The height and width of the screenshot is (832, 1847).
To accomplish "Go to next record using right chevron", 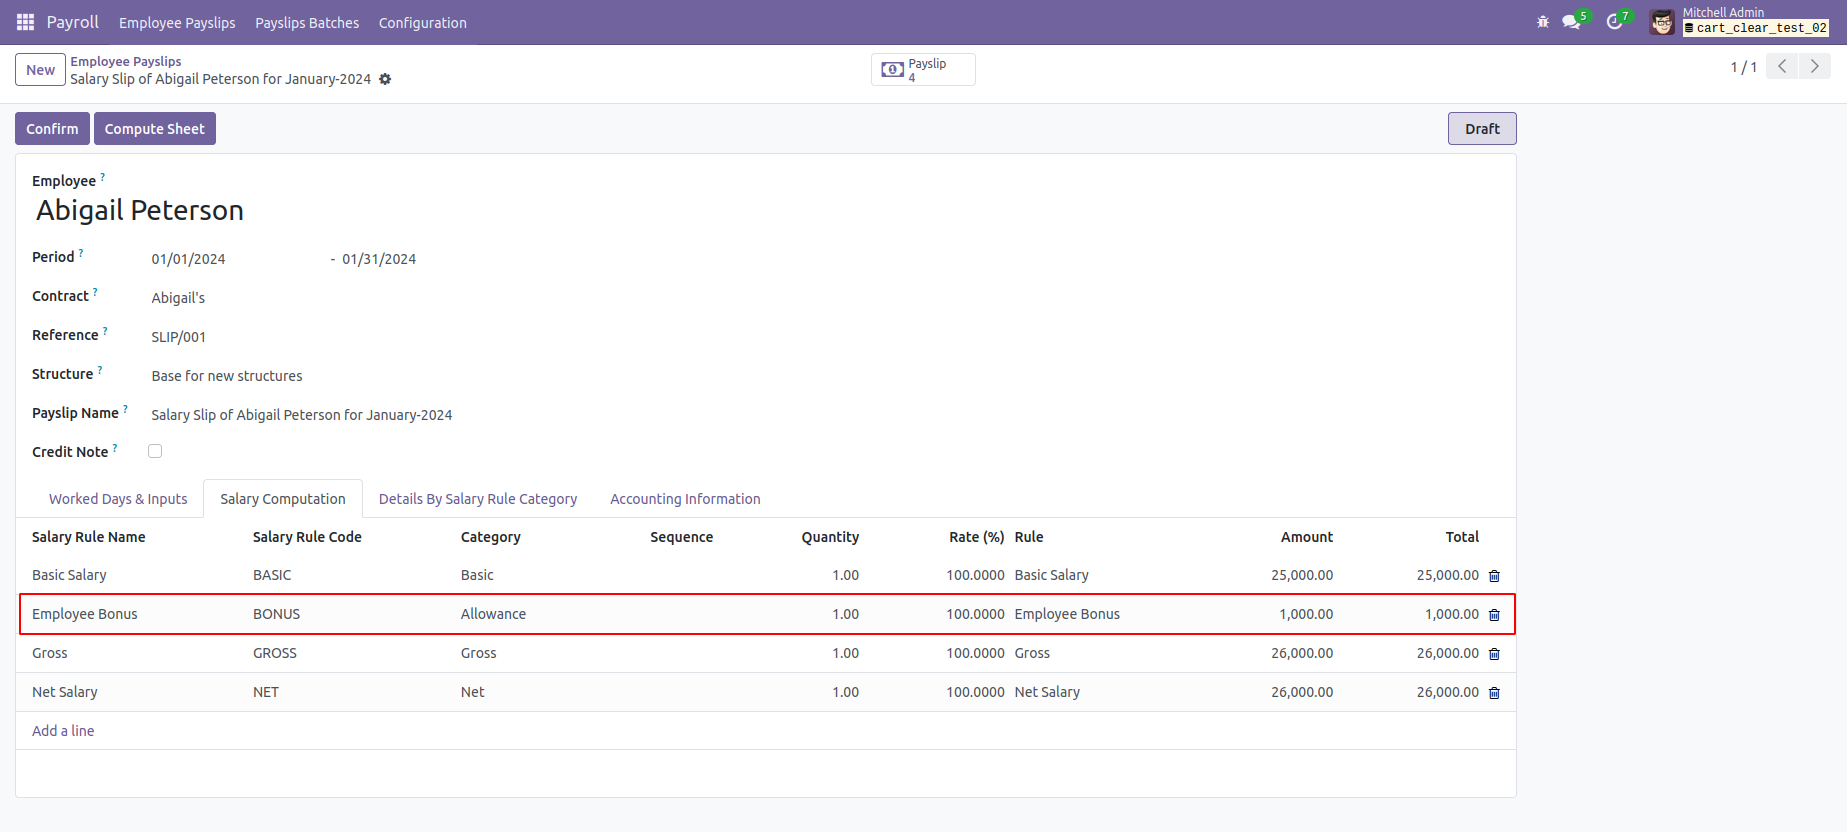I will [x=1814, y=67].
